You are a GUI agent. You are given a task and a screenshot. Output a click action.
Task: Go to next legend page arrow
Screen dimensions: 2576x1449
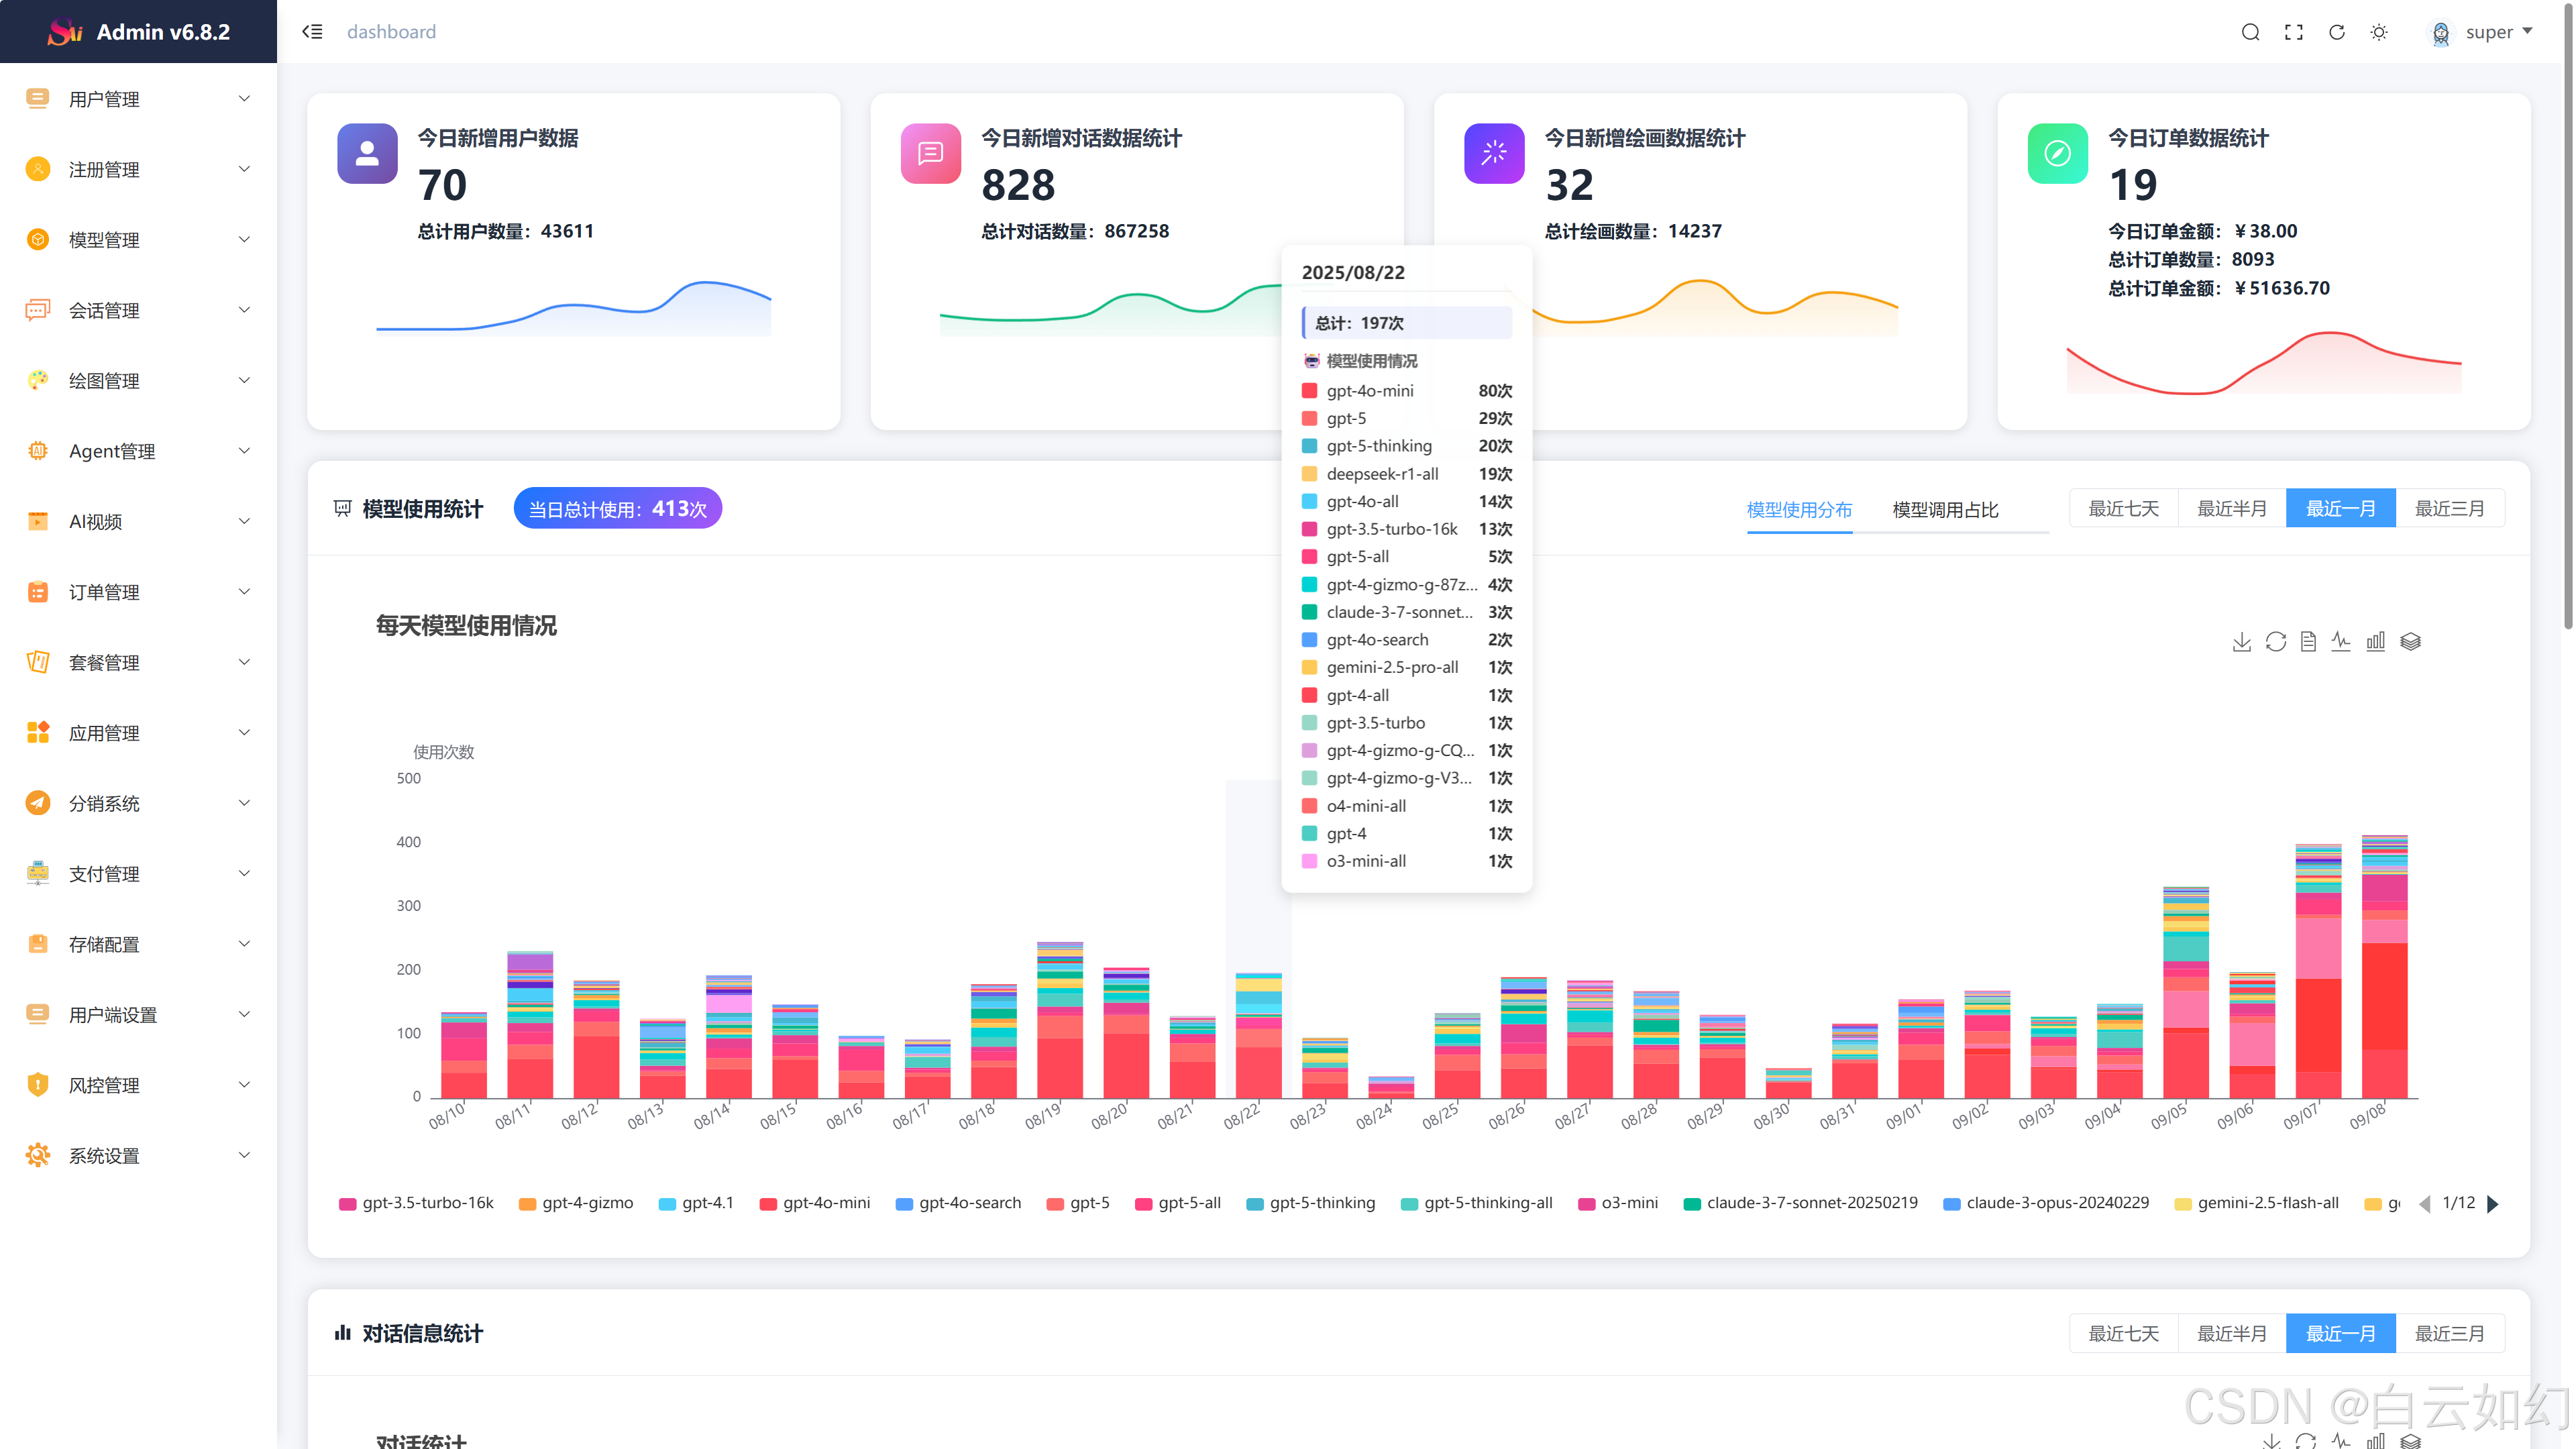(x=2493, y=1204)
